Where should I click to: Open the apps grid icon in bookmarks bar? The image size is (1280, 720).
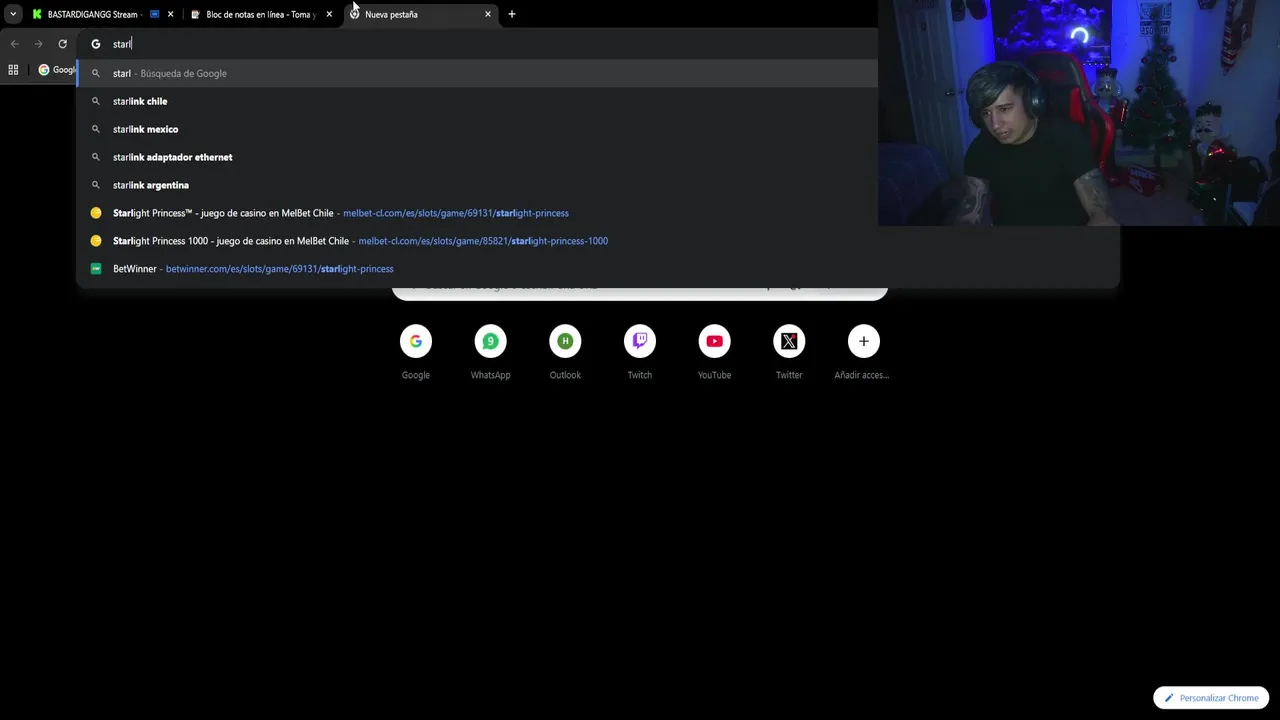point(13,70)
